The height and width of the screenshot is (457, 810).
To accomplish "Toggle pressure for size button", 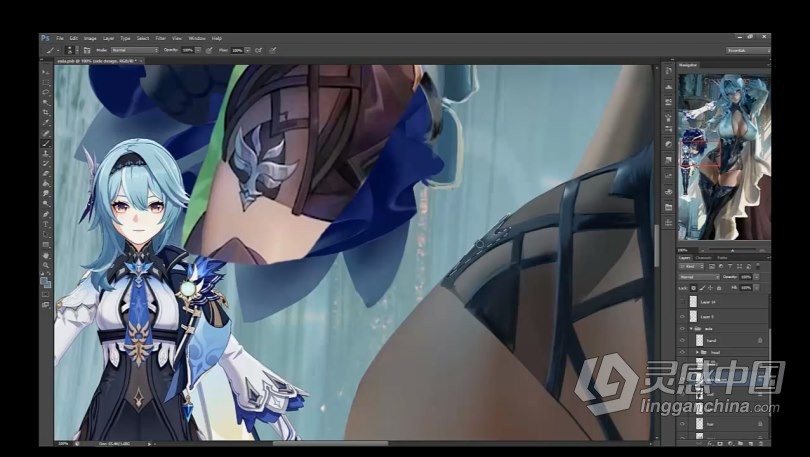I will (273, 50).
